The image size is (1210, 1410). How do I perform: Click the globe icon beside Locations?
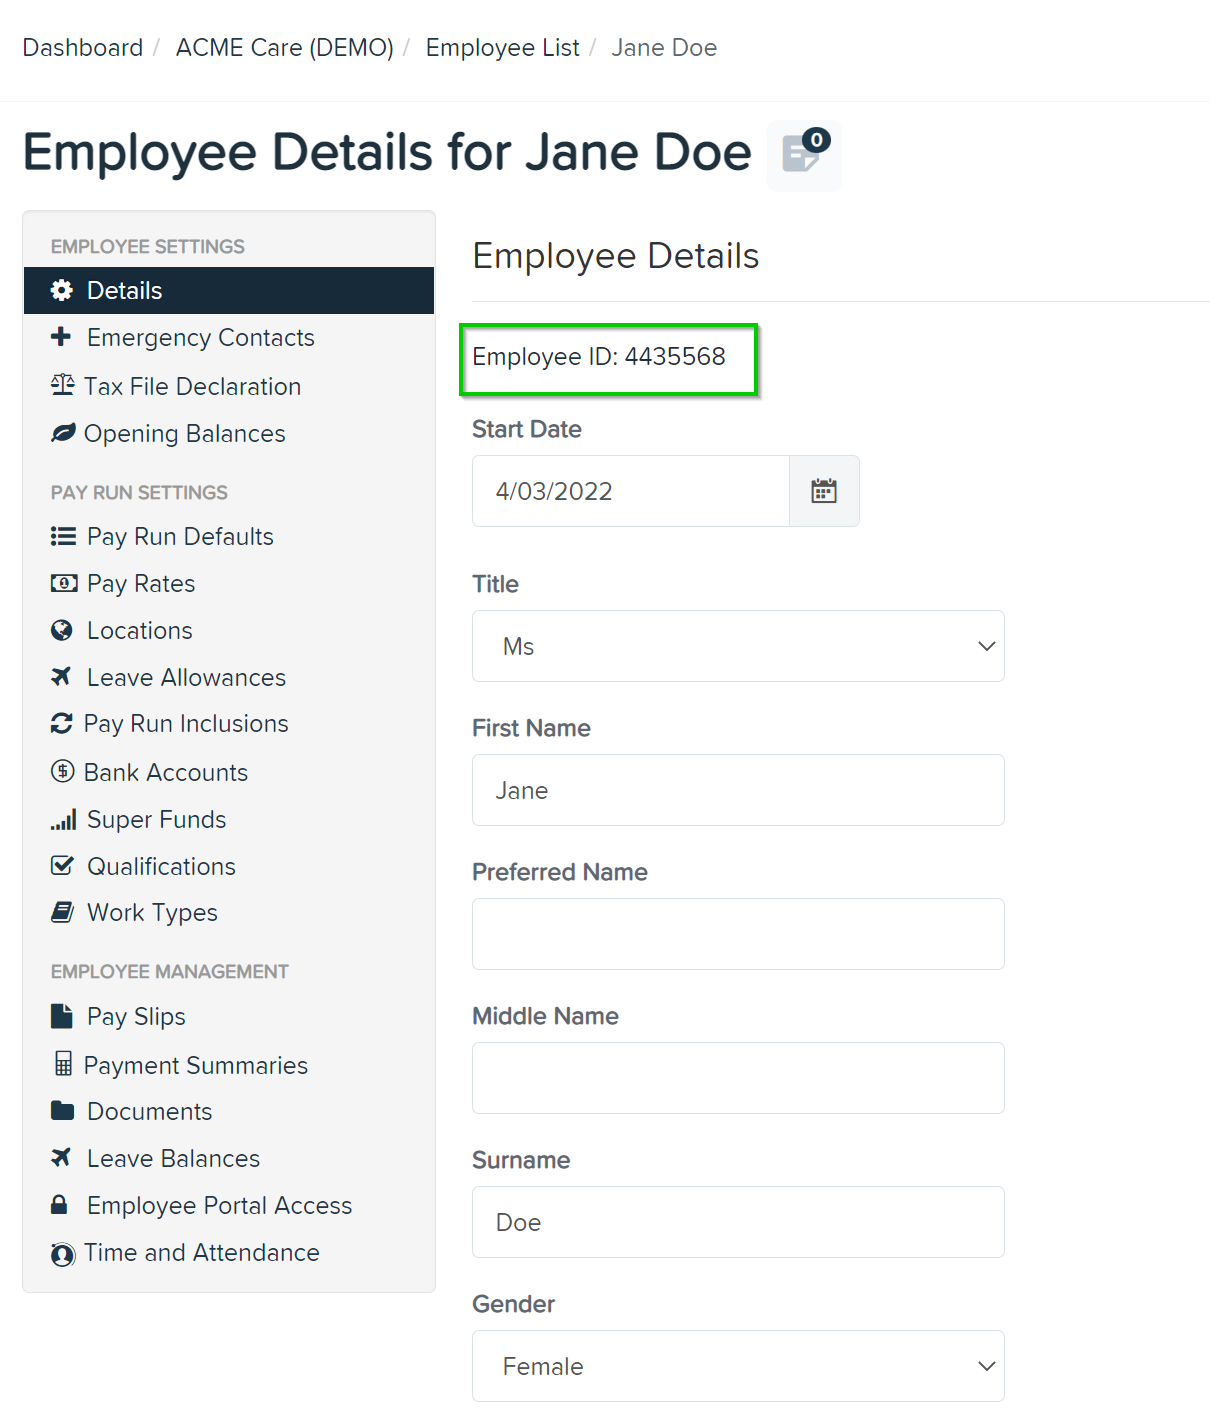62,630
